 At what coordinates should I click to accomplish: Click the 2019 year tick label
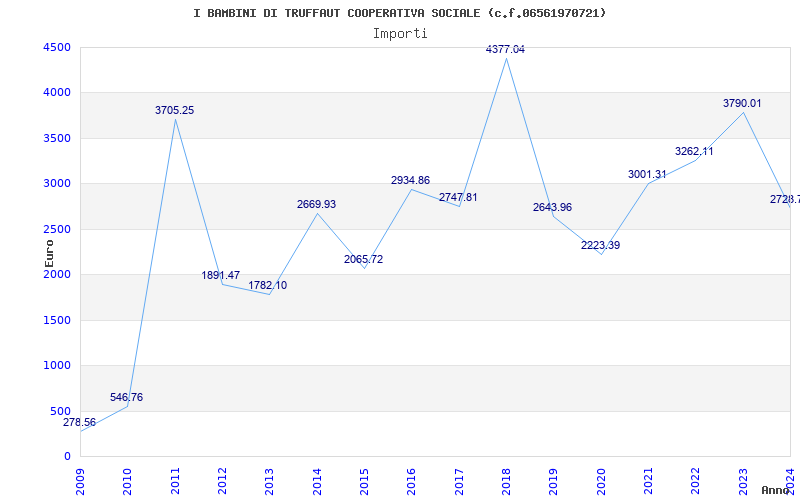point(554,482)
